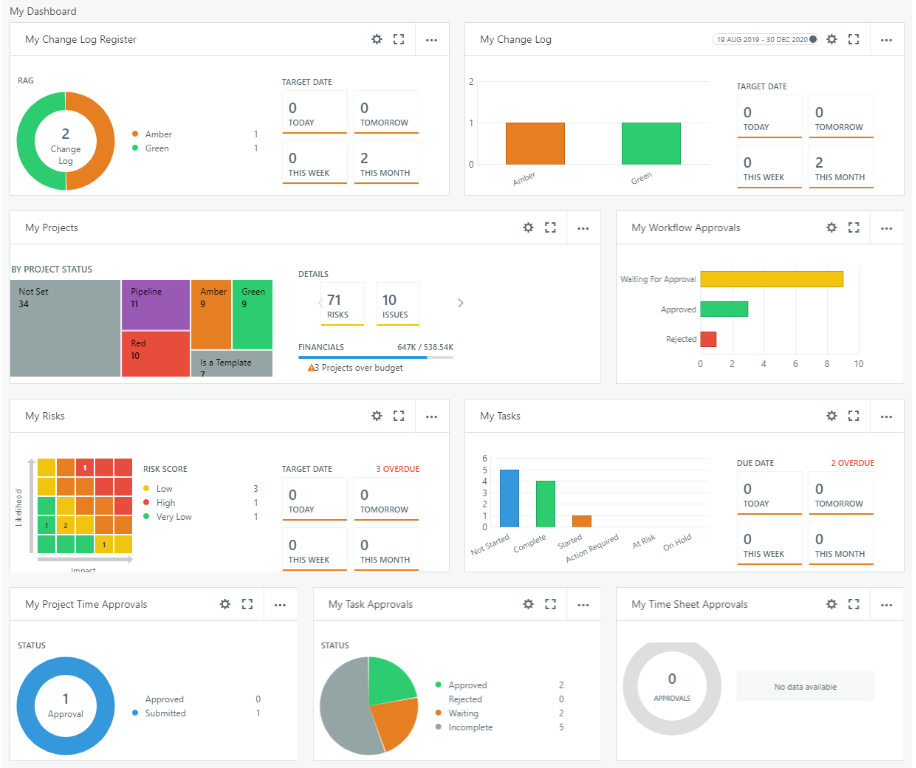The height and width of the screenshot is (768, 916).
Task: Click the 2 Overdue link in My Tasks
Action: [x=852, y=463]
